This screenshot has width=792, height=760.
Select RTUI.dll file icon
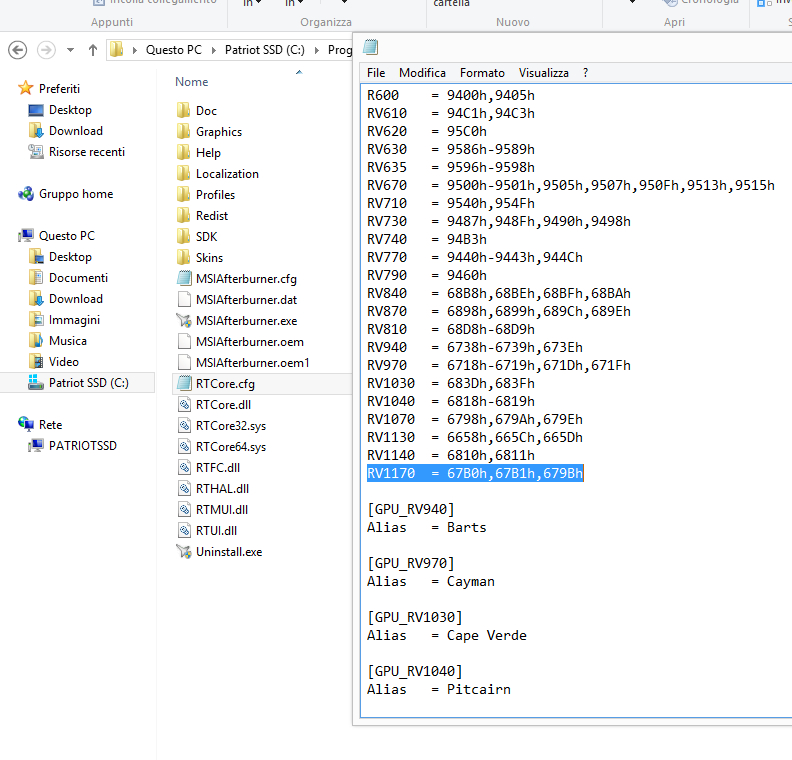coord(184,531)
